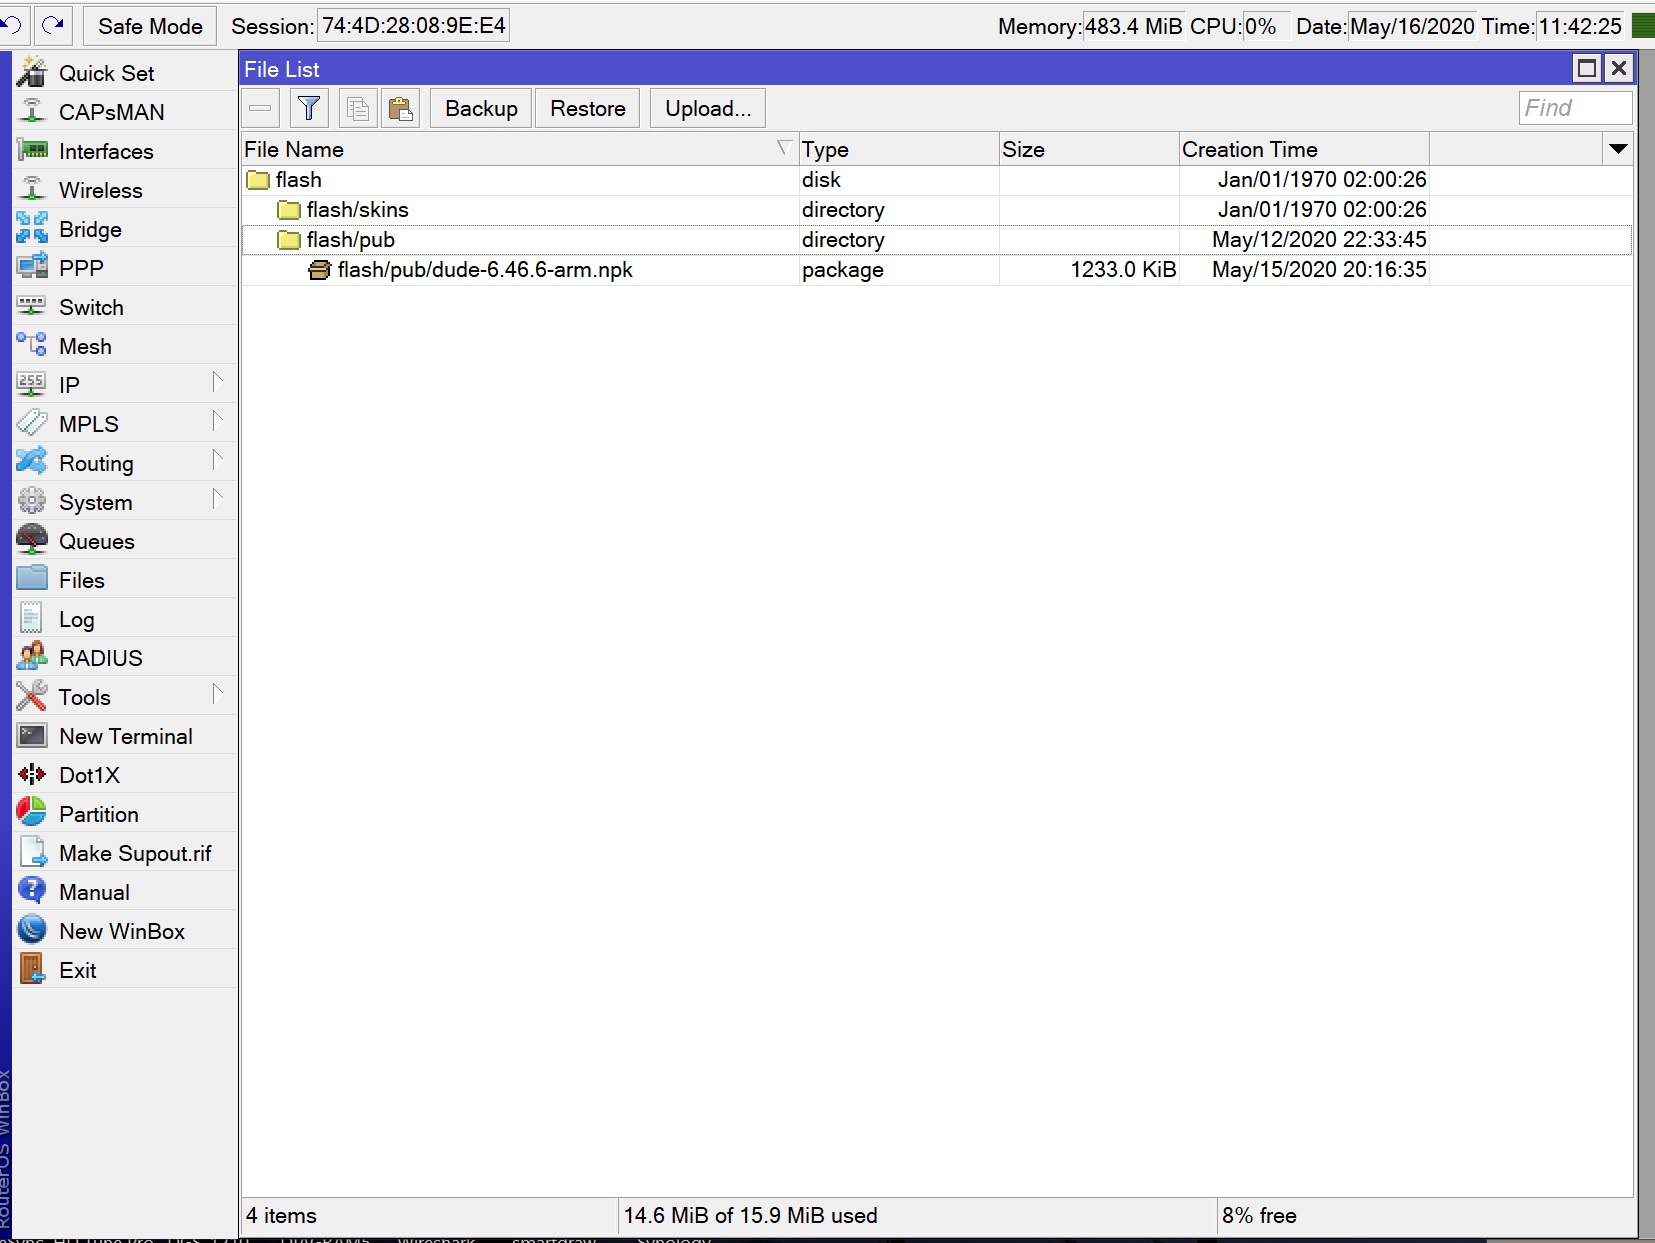Click the Upload... button

708,108
